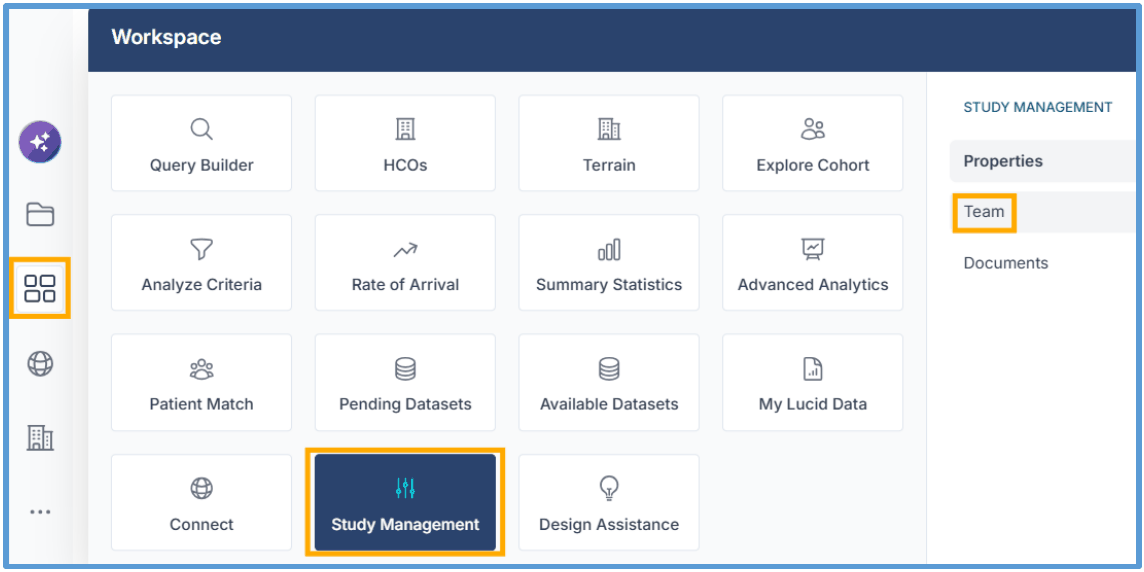Open the Terrain tile label
This screenshot has width=1144, height=572.
pyautogui.click(x=609, y=165)
